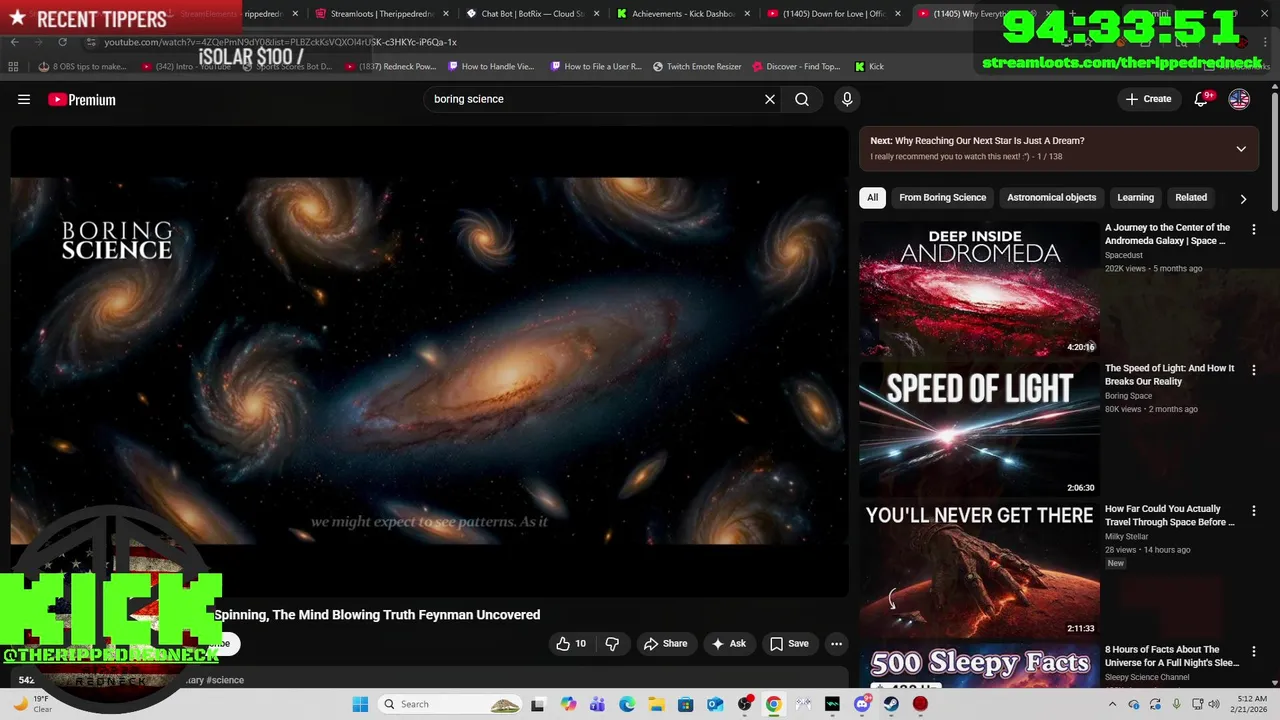1280x720 pixels.
Task: Open the YouTube guide hamburger menu
Action: tap(24, 99)
